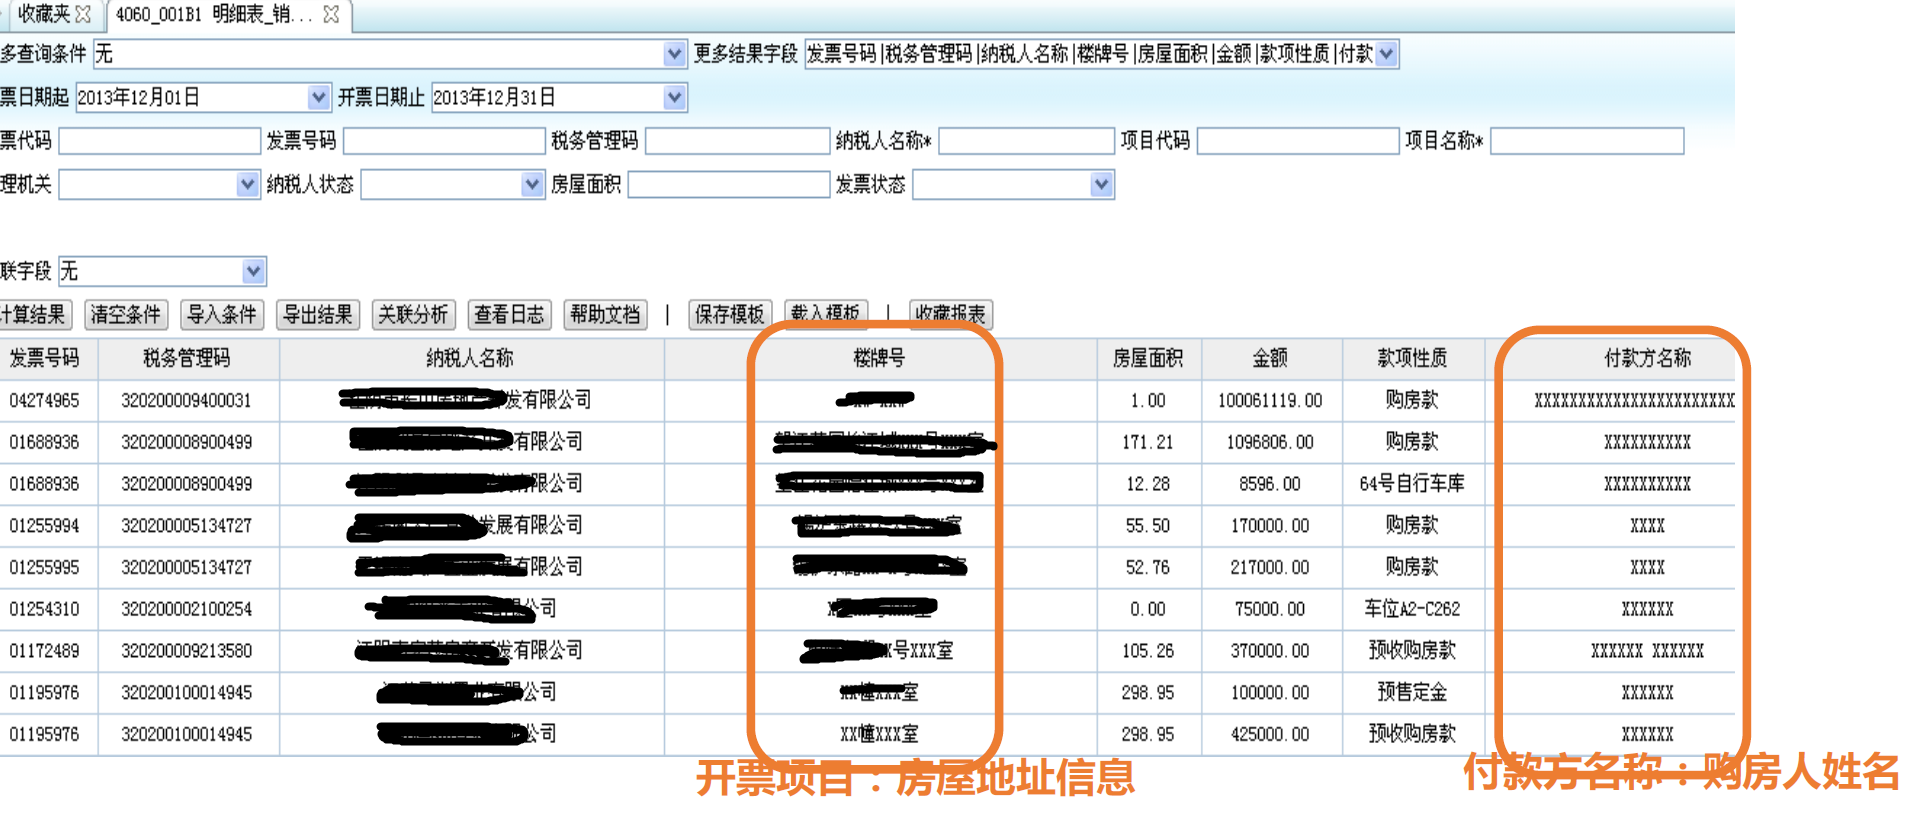1911x822 pixels.
Task: Open the 开票日期止 date dropdown
Action: tap(675, 97)
